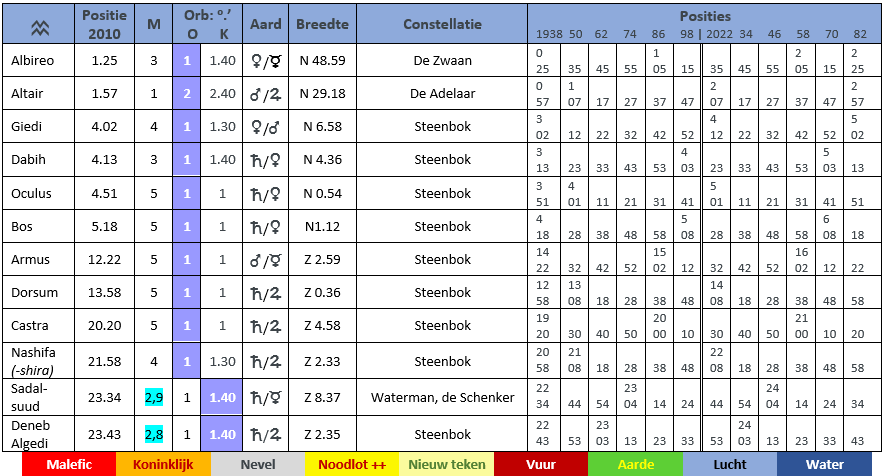The width and height of the screenshot is (885, 476).
Task: Click the Positie 2010 column header
Action: 104,24
